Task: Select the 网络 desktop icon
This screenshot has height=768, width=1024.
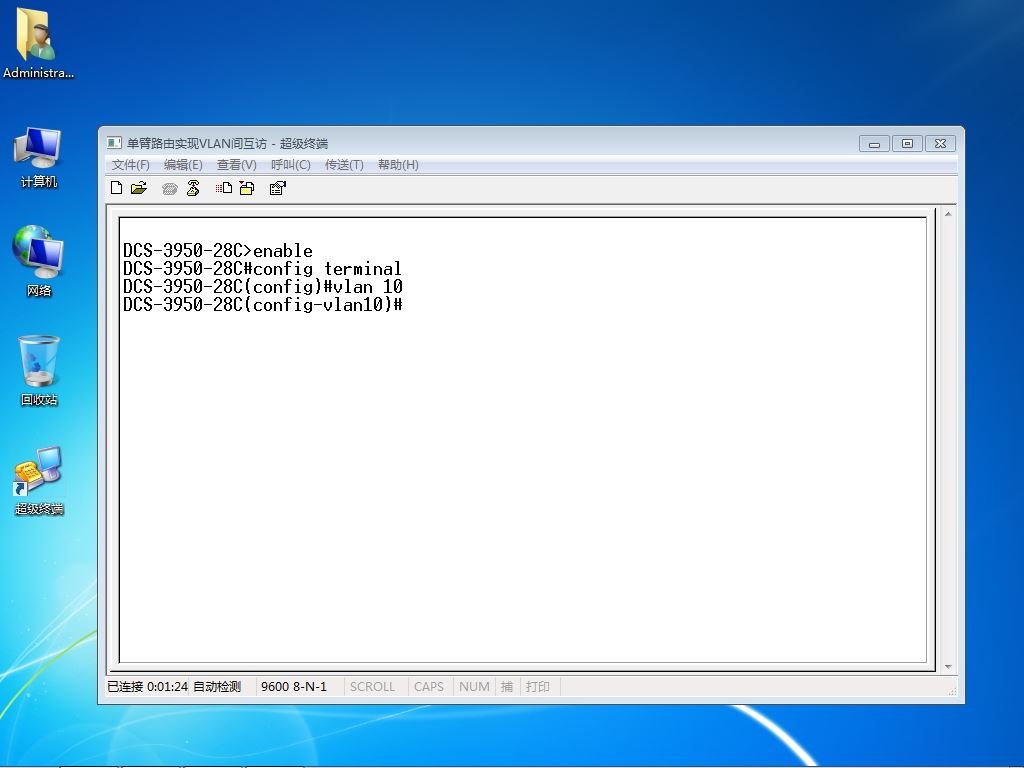Action: [39, 261]
